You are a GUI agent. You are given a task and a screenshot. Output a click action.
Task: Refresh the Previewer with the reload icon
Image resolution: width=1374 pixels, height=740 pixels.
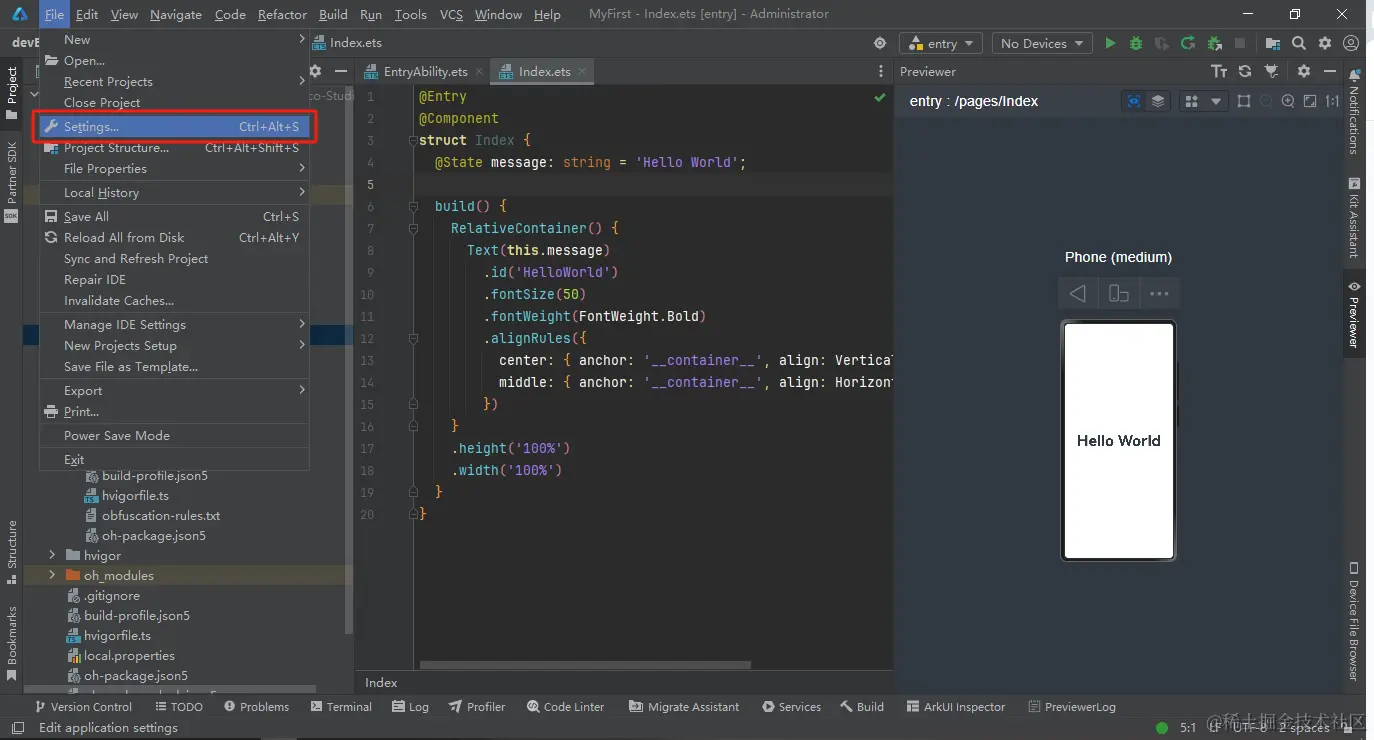[x=1245, y=71]
